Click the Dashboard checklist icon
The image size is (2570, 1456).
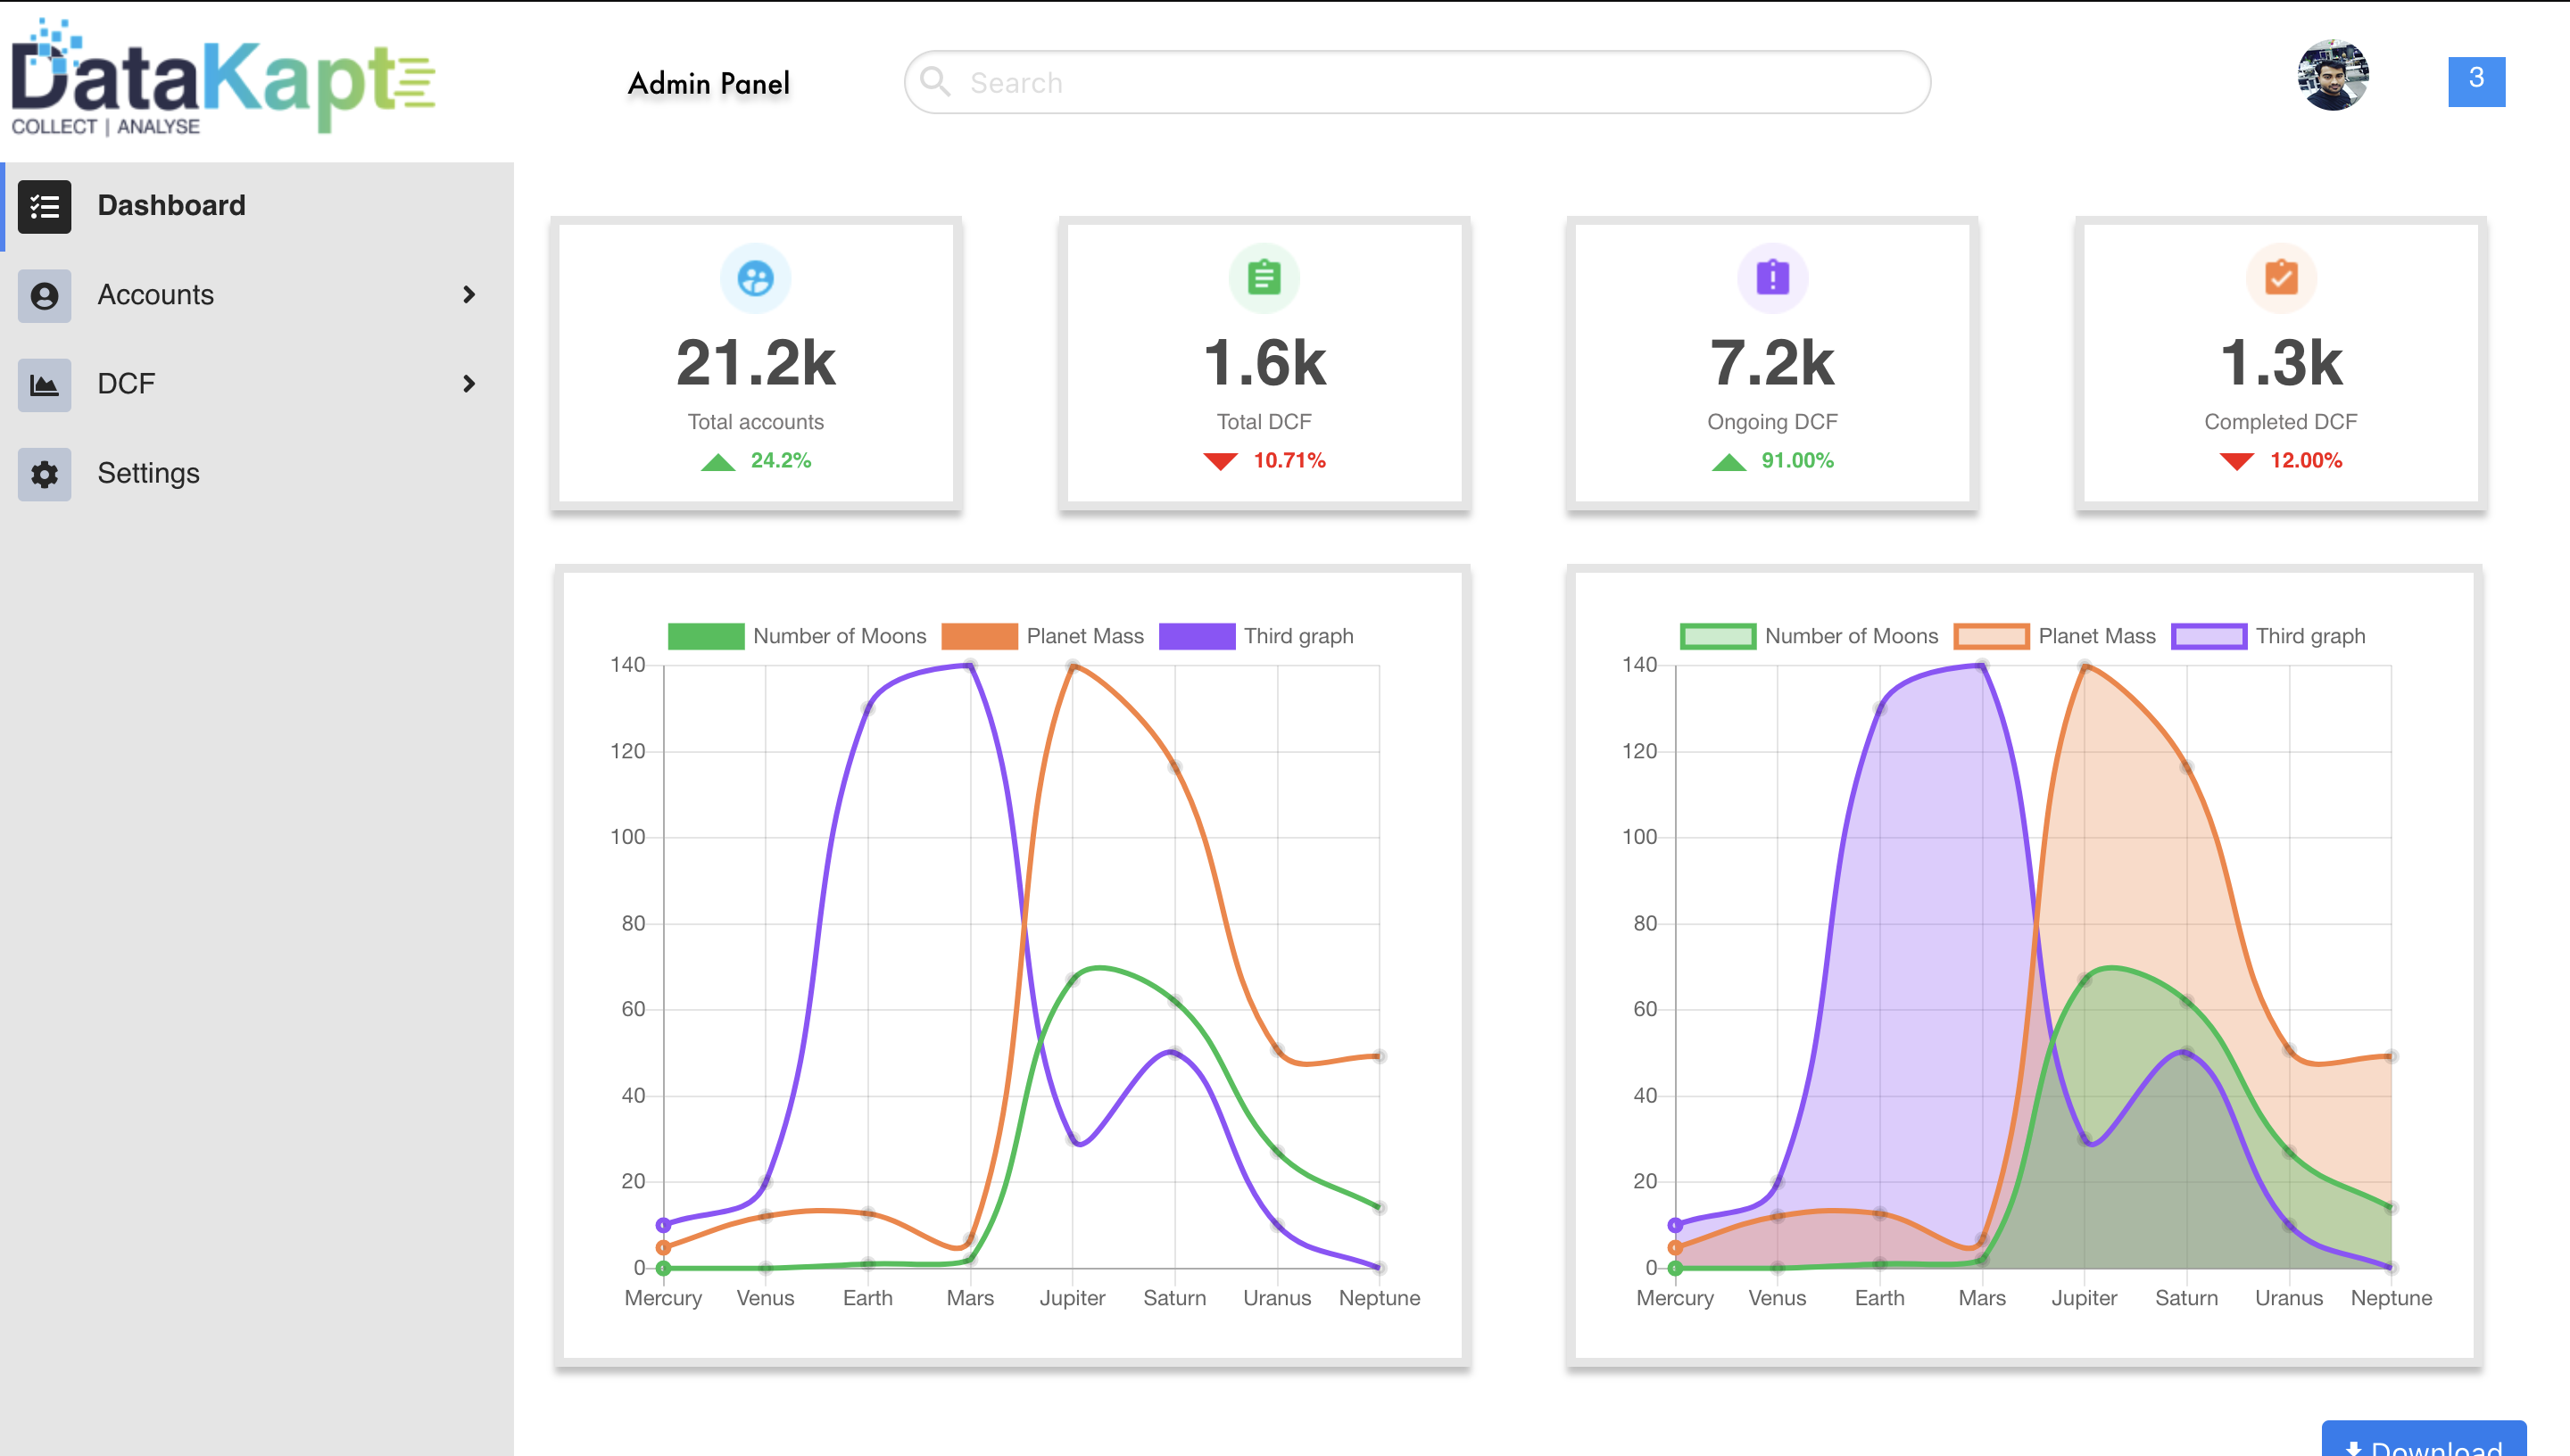coord(44,206)
